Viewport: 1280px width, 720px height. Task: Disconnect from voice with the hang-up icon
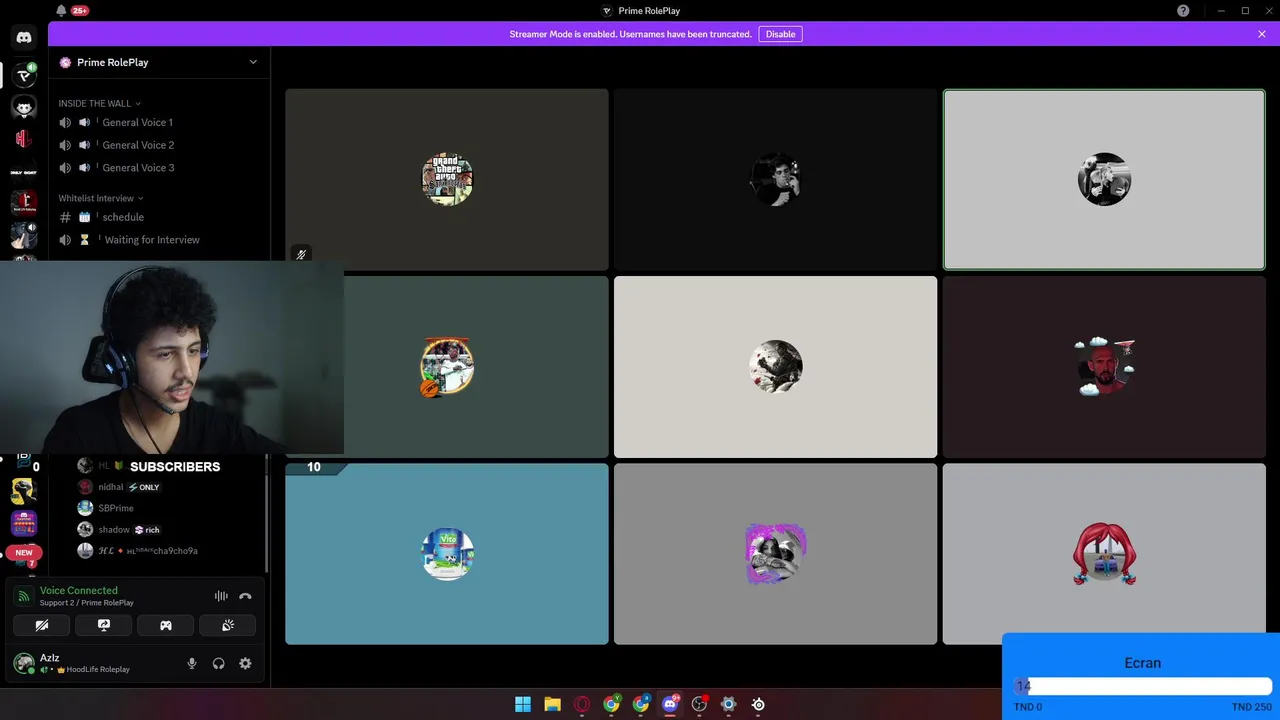point(245,596)
